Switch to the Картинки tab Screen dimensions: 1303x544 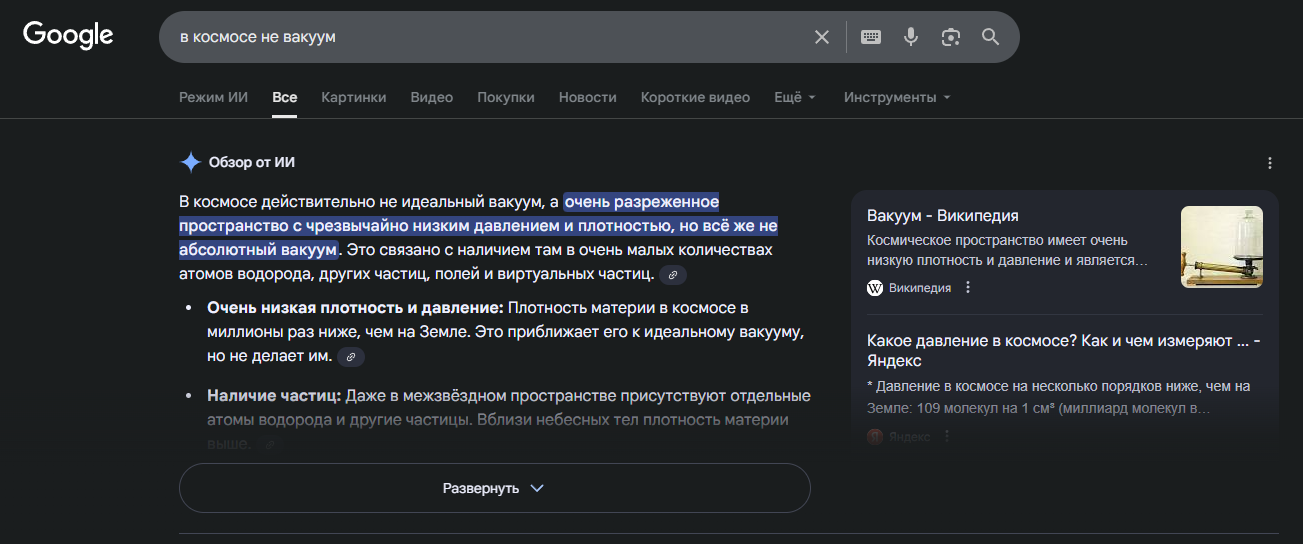tap(353, 97)
